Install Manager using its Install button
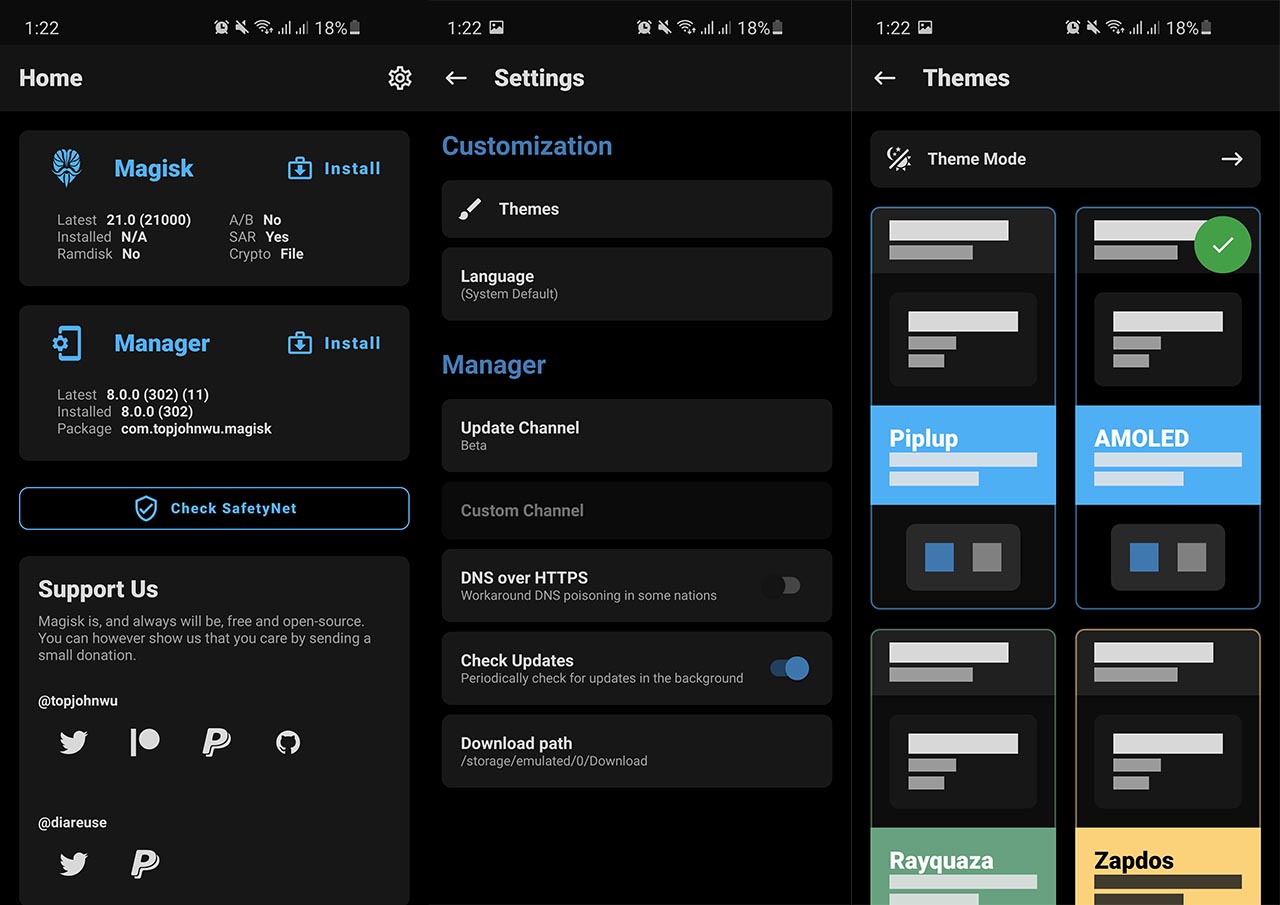 point(334,343)
